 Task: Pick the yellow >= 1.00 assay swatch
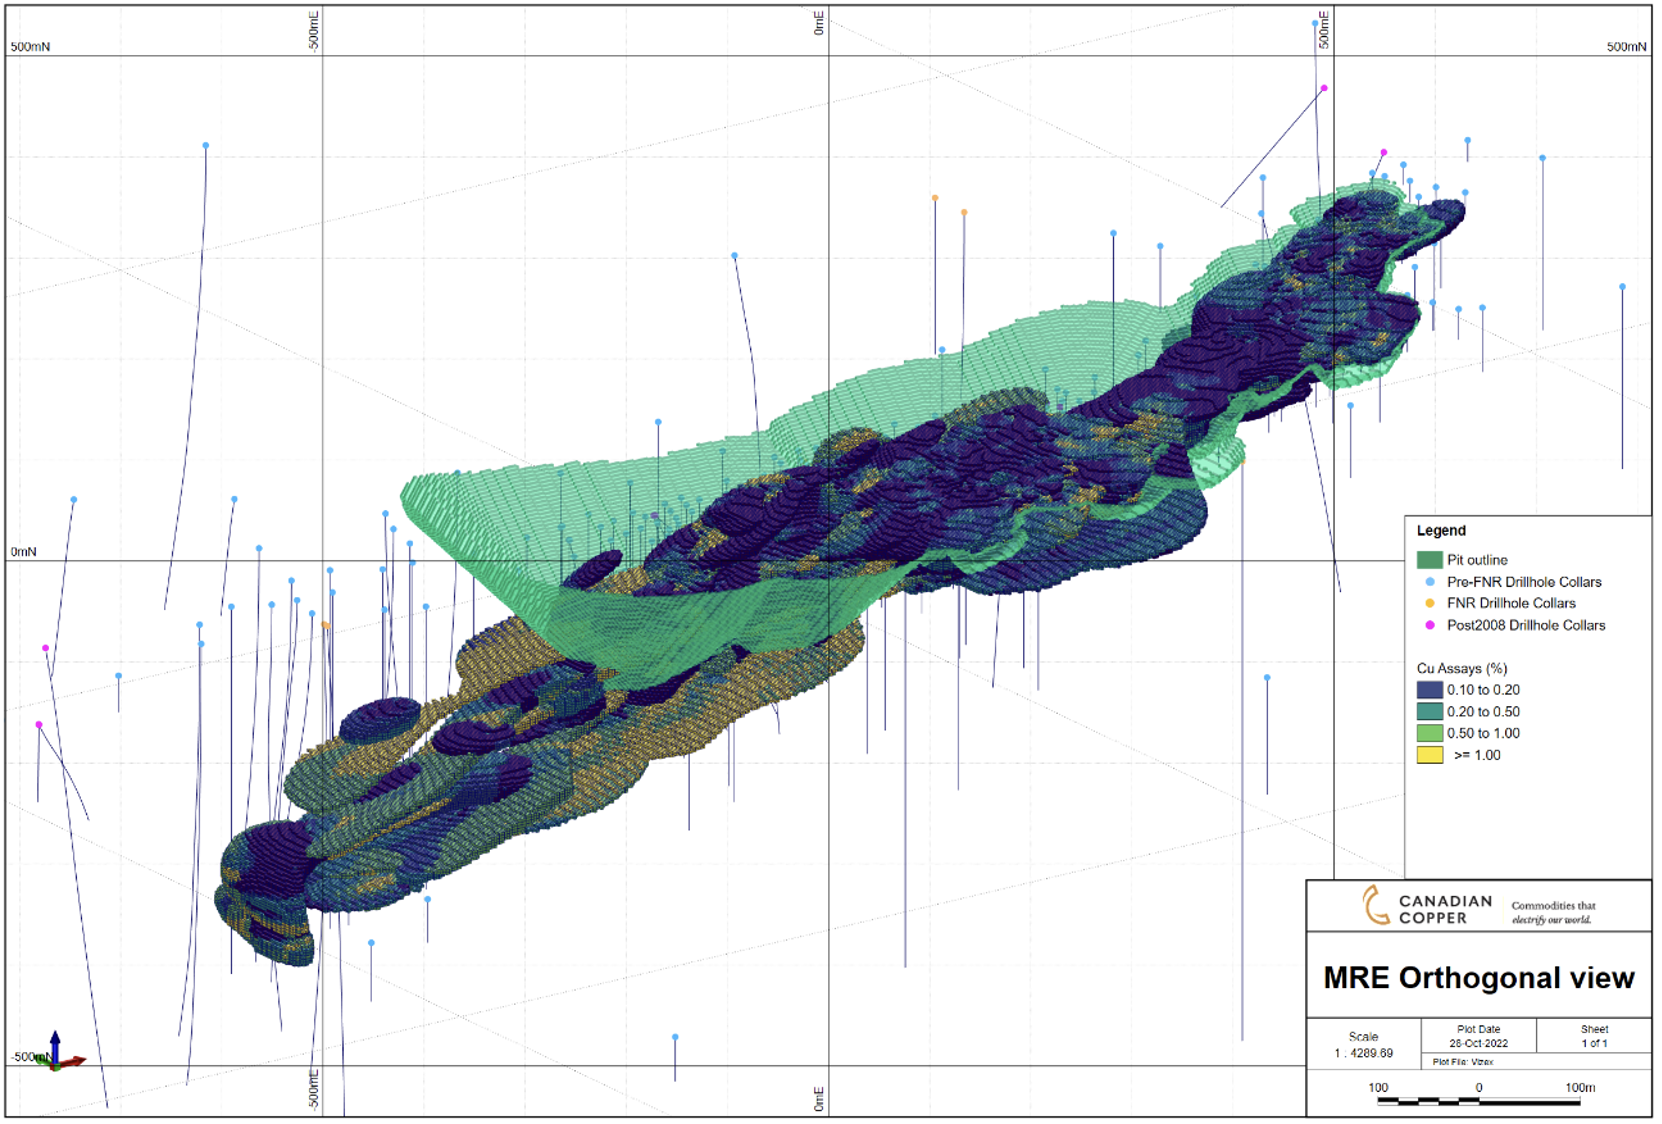click(x=1429, y=756)
